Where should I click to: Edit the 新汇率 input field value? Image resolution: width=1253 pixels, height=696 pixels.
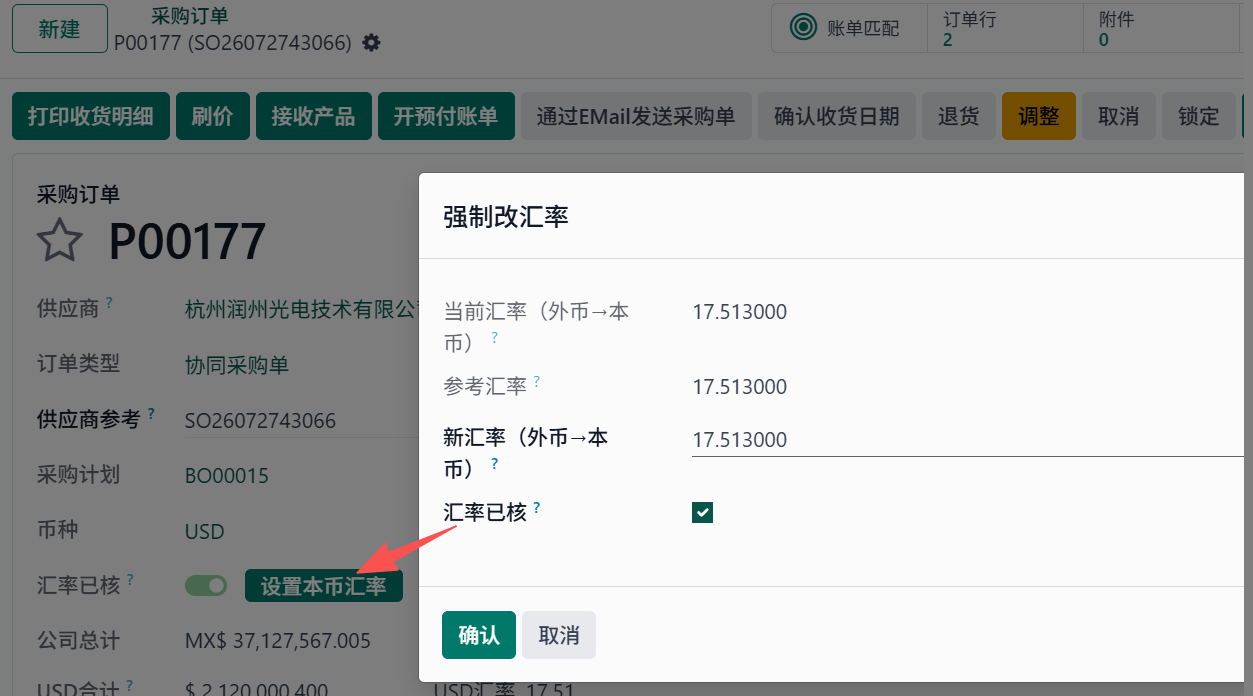point(967,440)
